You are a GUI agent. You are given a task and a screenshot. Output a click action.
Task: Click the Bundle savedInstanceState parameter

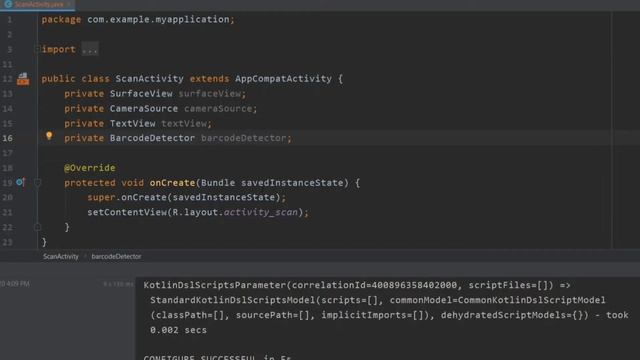[x=272, y=182]
